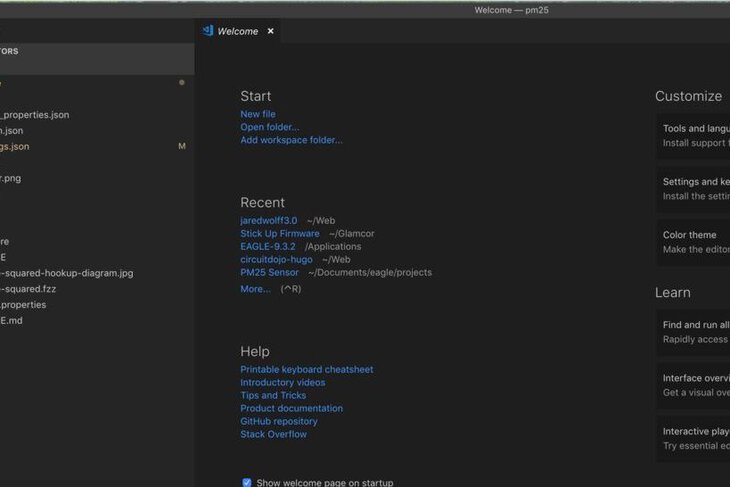Open Interactive playground card
This screenshot has height=487, width=730.
693,439
